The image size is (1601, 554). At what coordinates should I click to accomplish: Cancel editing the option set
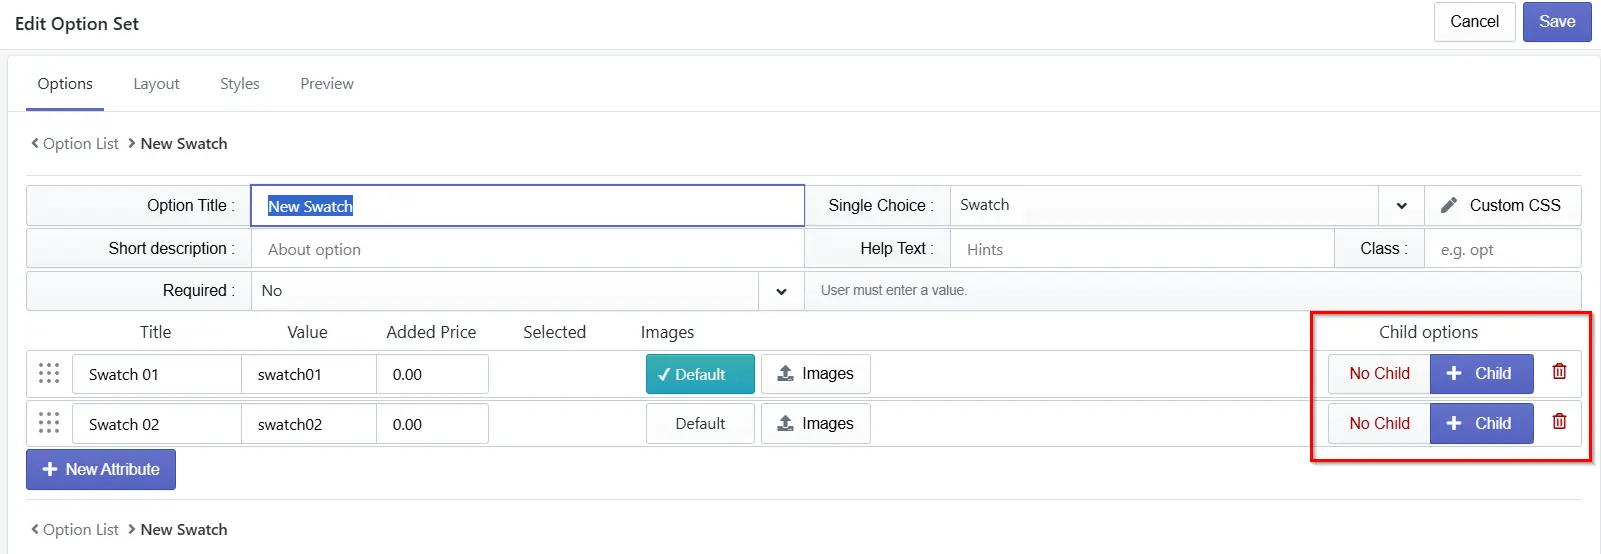(1475, 22)
